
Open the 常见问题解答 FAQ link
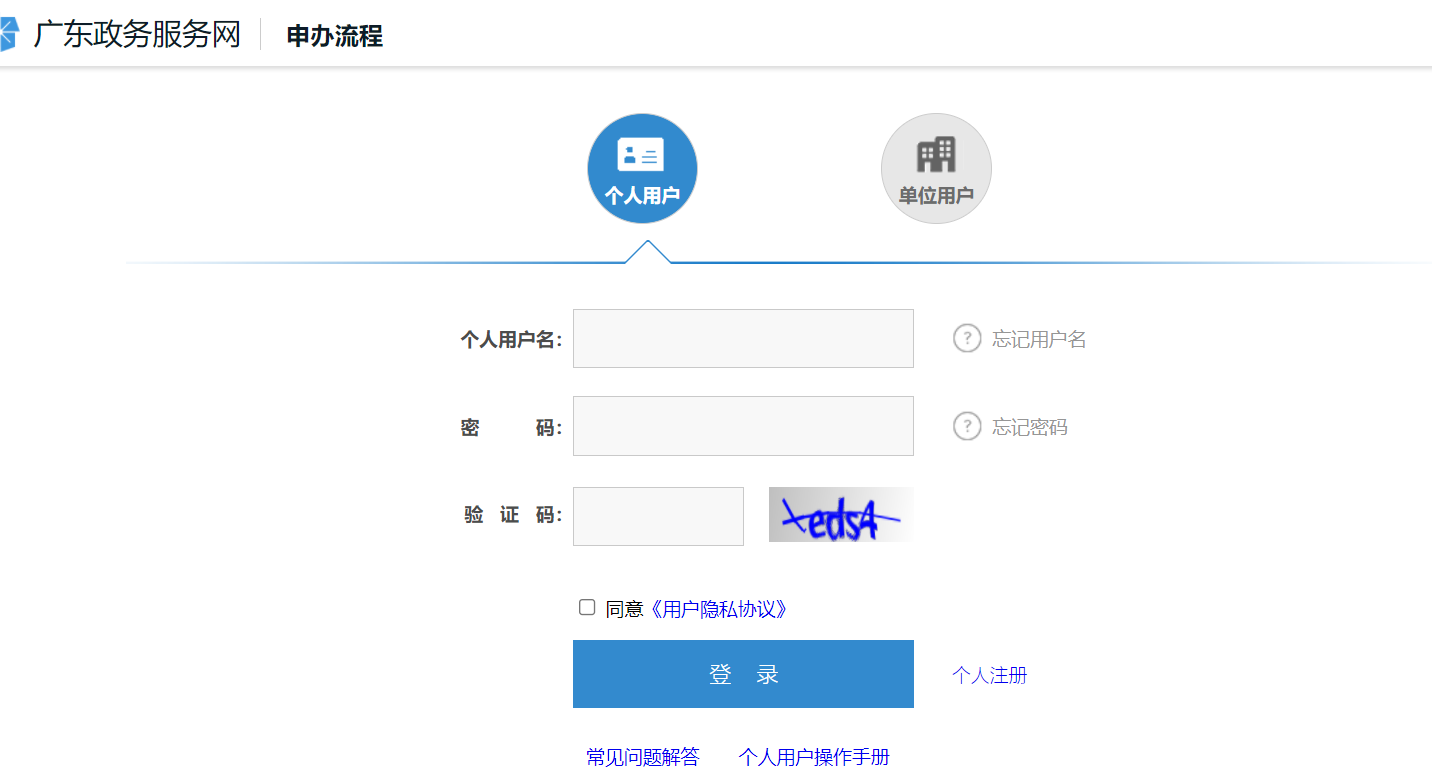click(x=643, y=757)
